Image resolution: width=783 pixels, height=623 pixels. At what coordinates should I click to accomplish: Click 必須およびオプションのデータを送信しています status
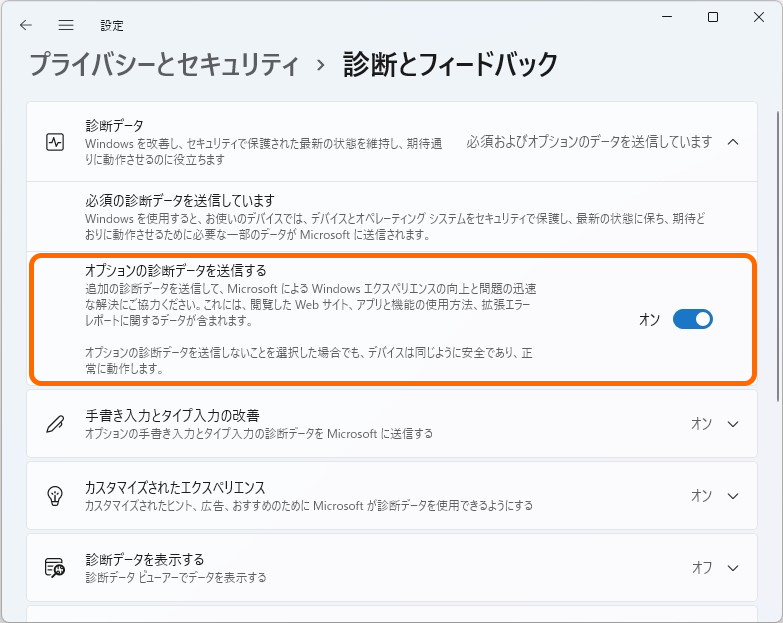(x=589, y=142)
